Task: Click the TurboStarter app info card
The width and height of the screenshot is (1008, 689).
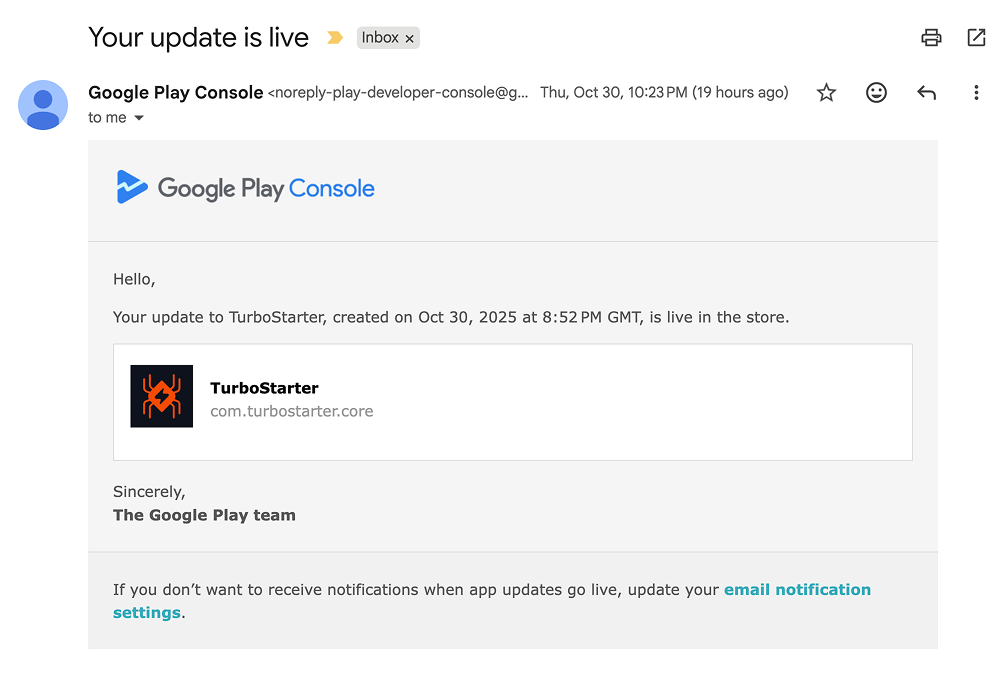Action: click(x=512, y=401)
